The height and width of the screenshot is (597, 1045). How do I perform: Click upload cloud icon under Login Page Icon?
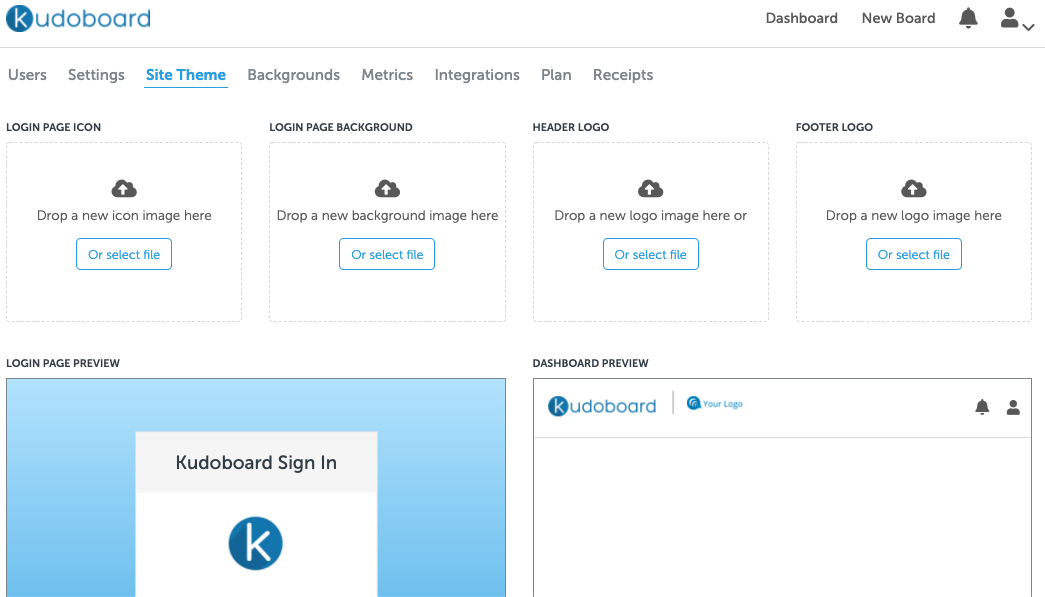(124, 189)
